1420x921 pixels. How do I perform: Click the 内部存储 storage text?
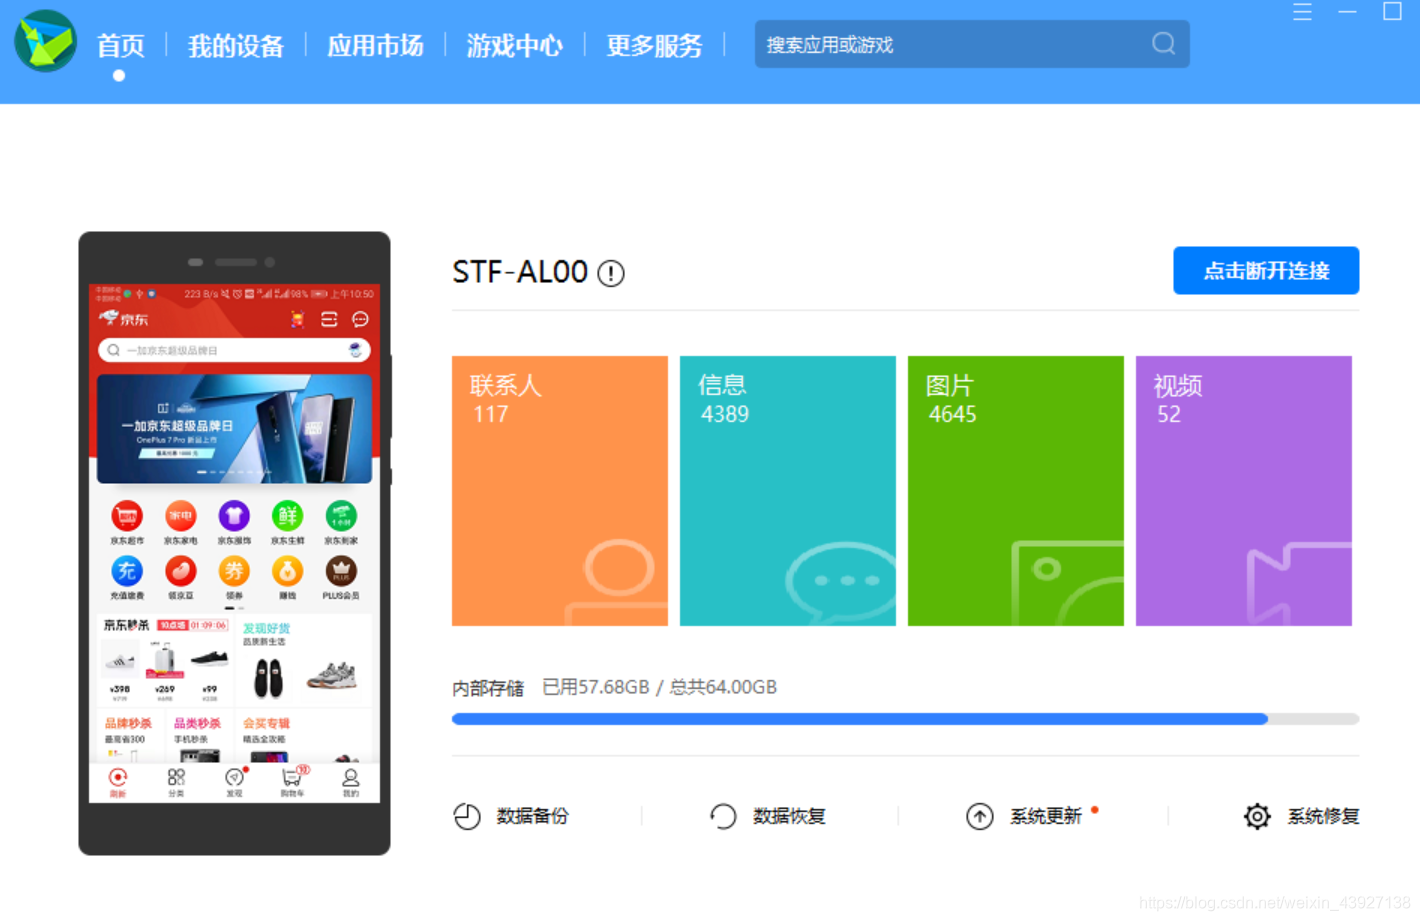488,688
